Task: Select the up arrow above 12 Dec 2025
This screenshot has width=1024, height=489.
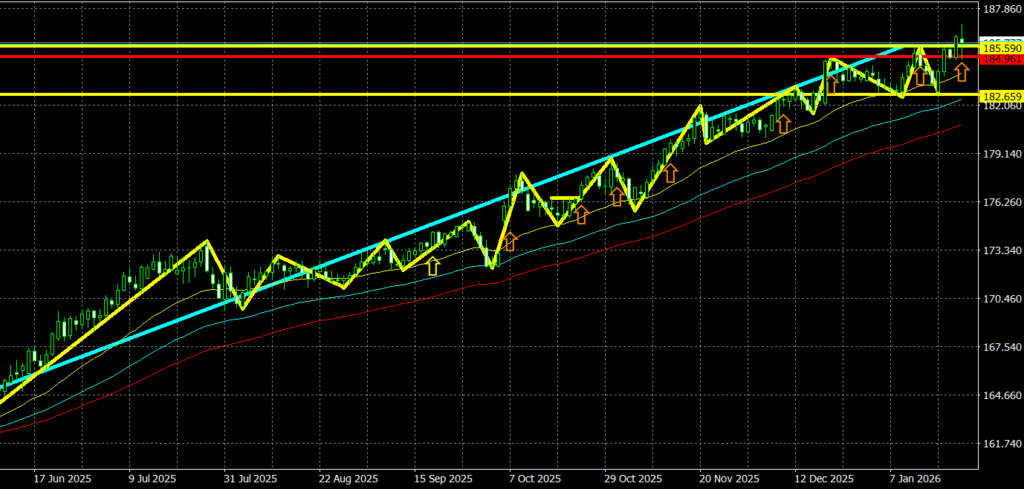Action: (x=831, y=84)
